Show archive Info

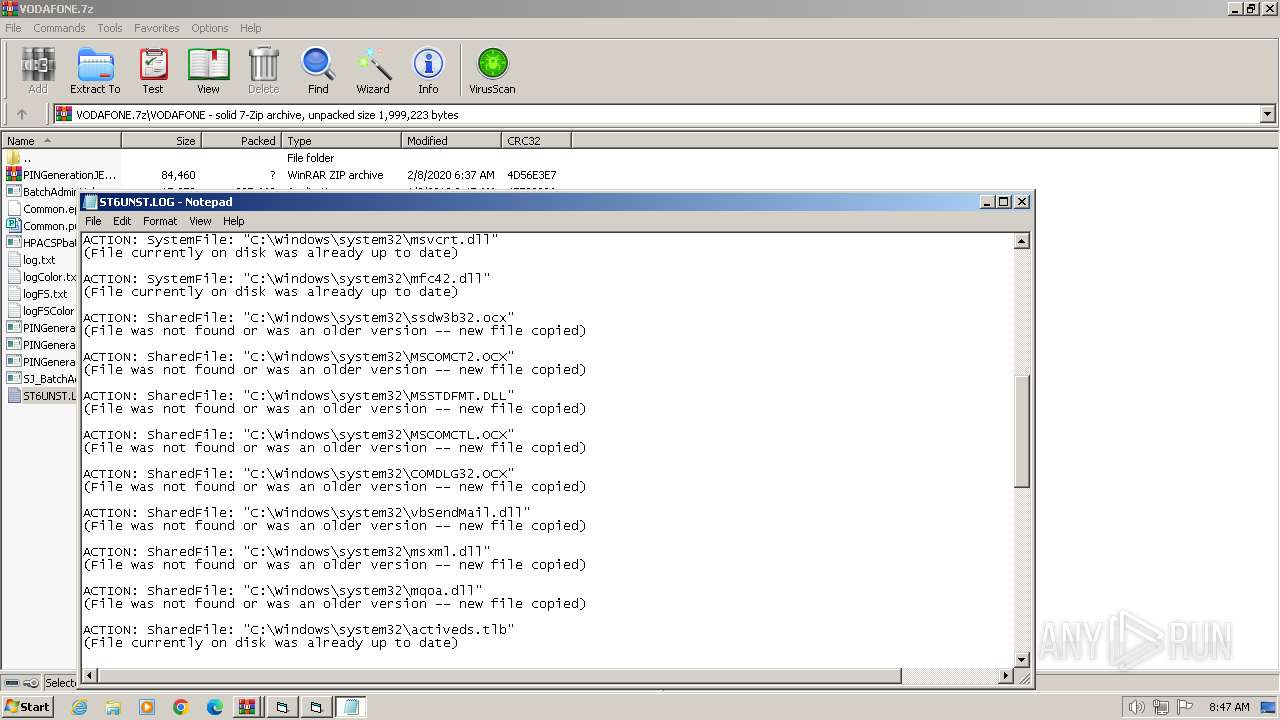(x=428, y=71)
